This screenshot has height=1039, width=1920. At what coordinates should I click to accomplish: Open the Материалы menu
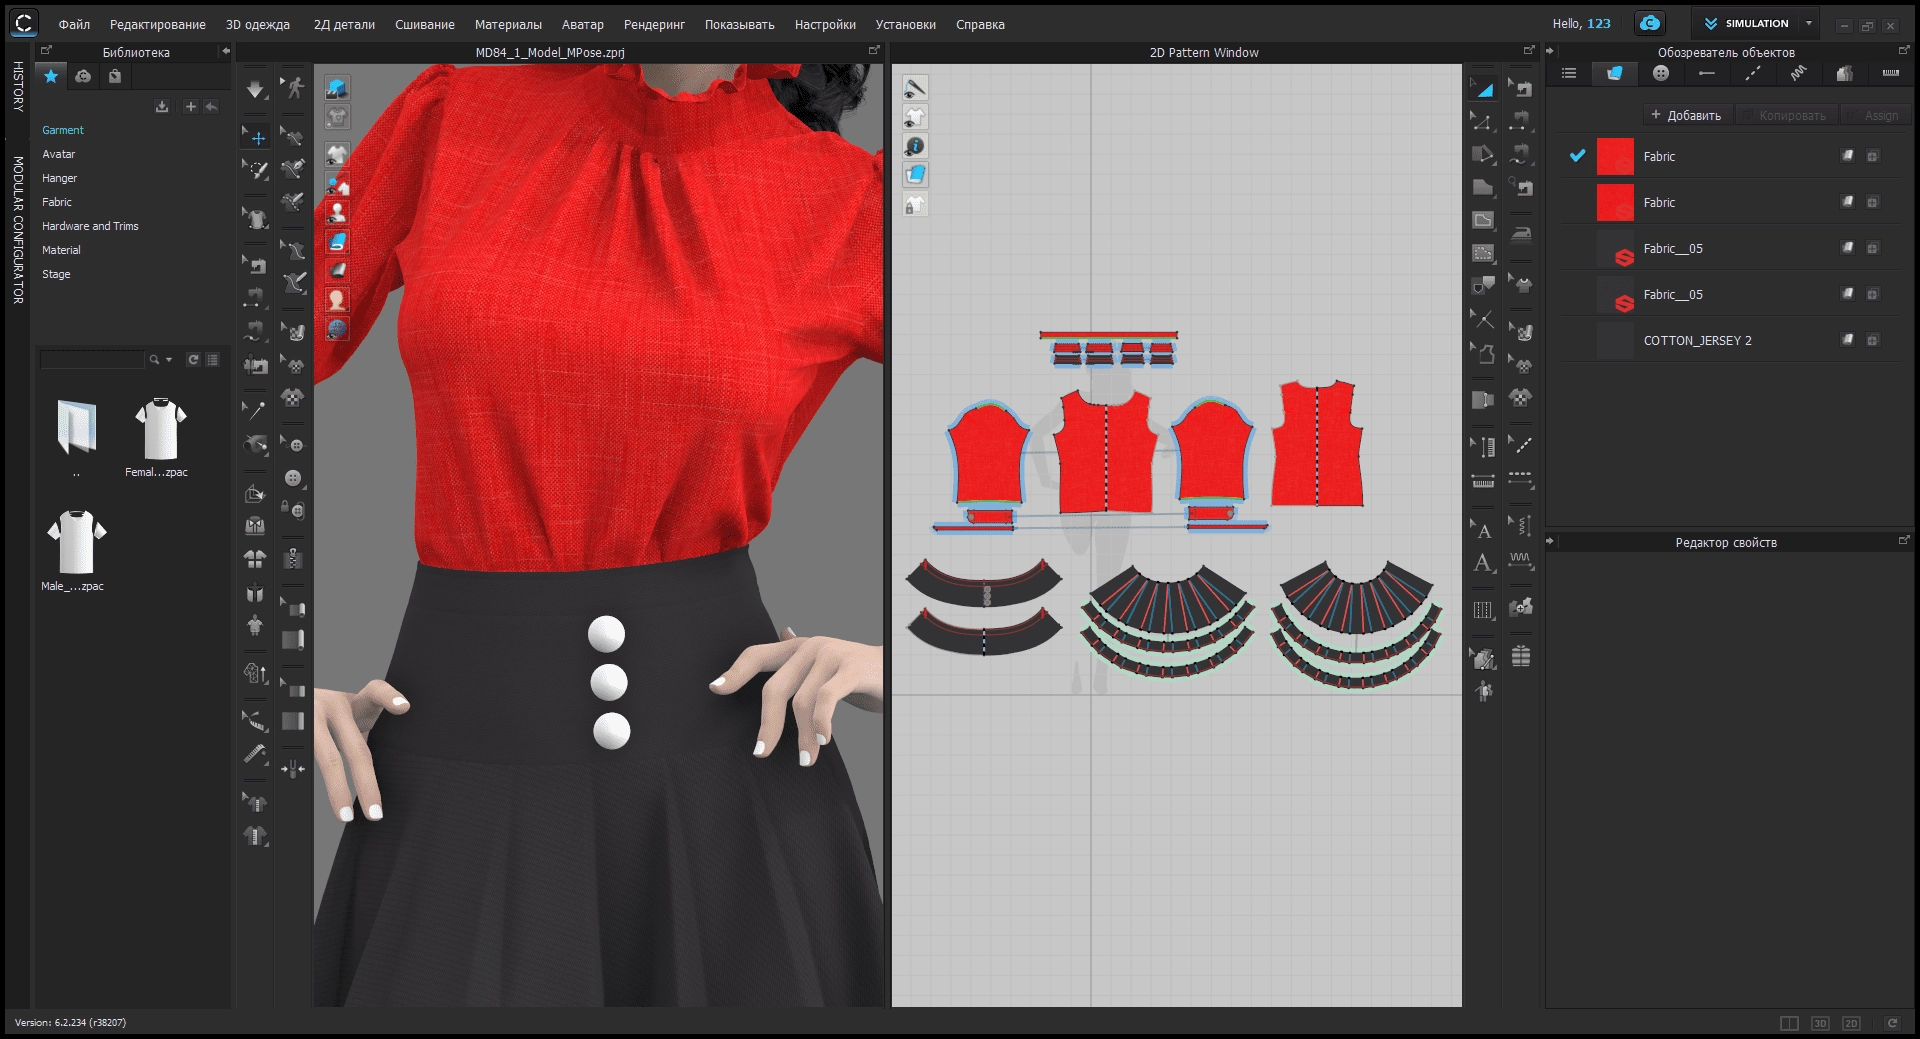[508, 25]
